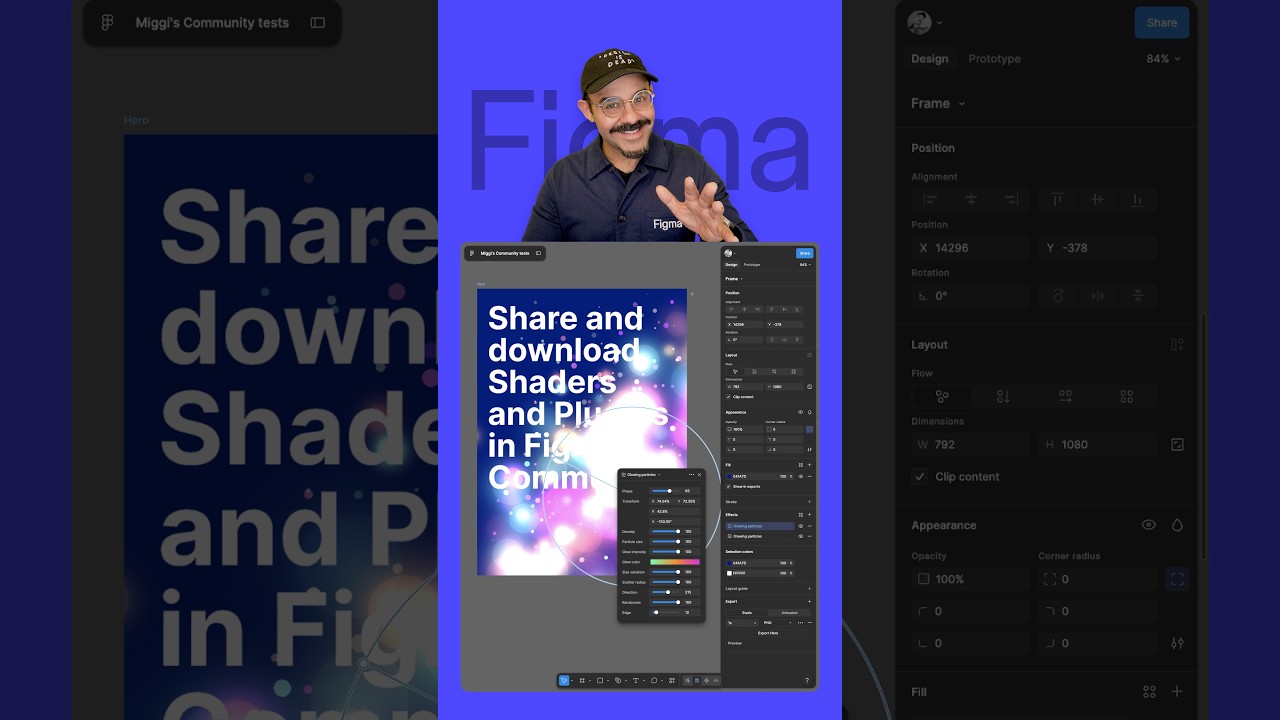Click auto layout icon beside Layout in background panel
The width and height of the screenshot is (1280, 720).
click(1177, 344)
